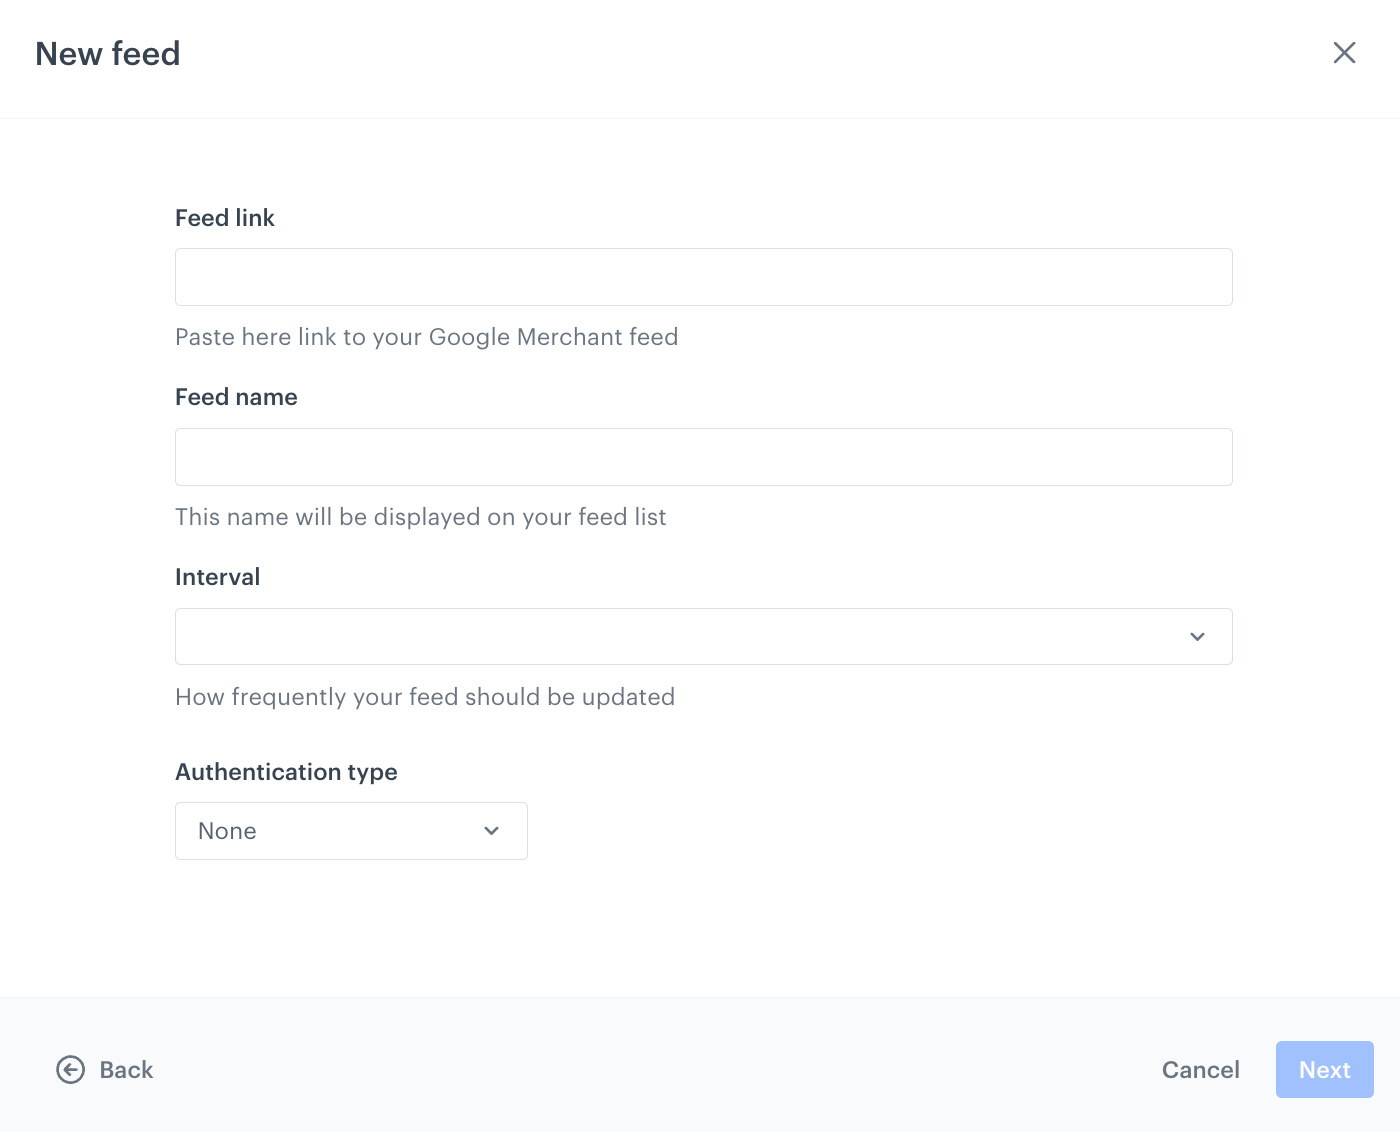Click the Feed name label
The width and height of the screenshot is (1400, 1132).
tap(236, 396)
